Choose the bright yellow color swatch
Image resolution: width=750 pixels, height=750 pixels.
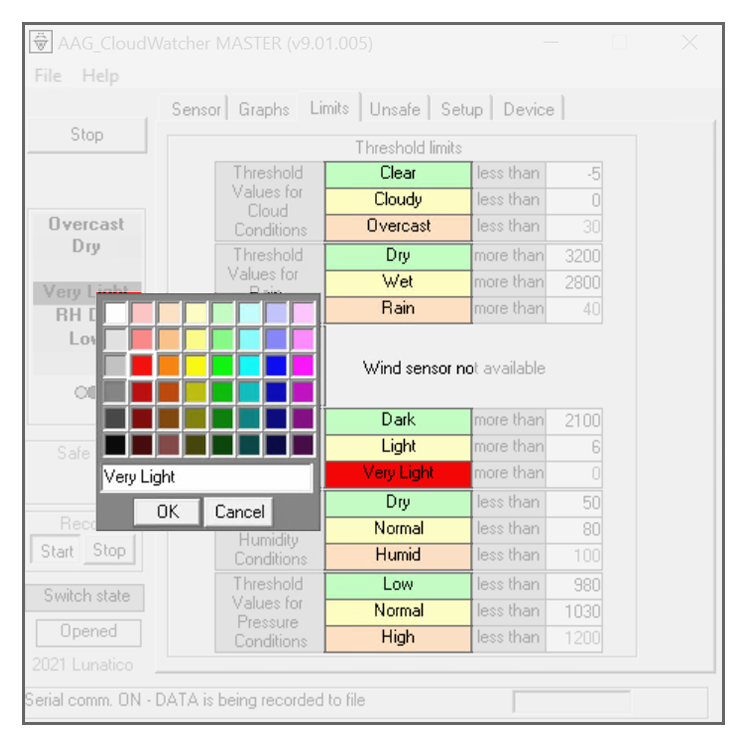tap(196, 365)
